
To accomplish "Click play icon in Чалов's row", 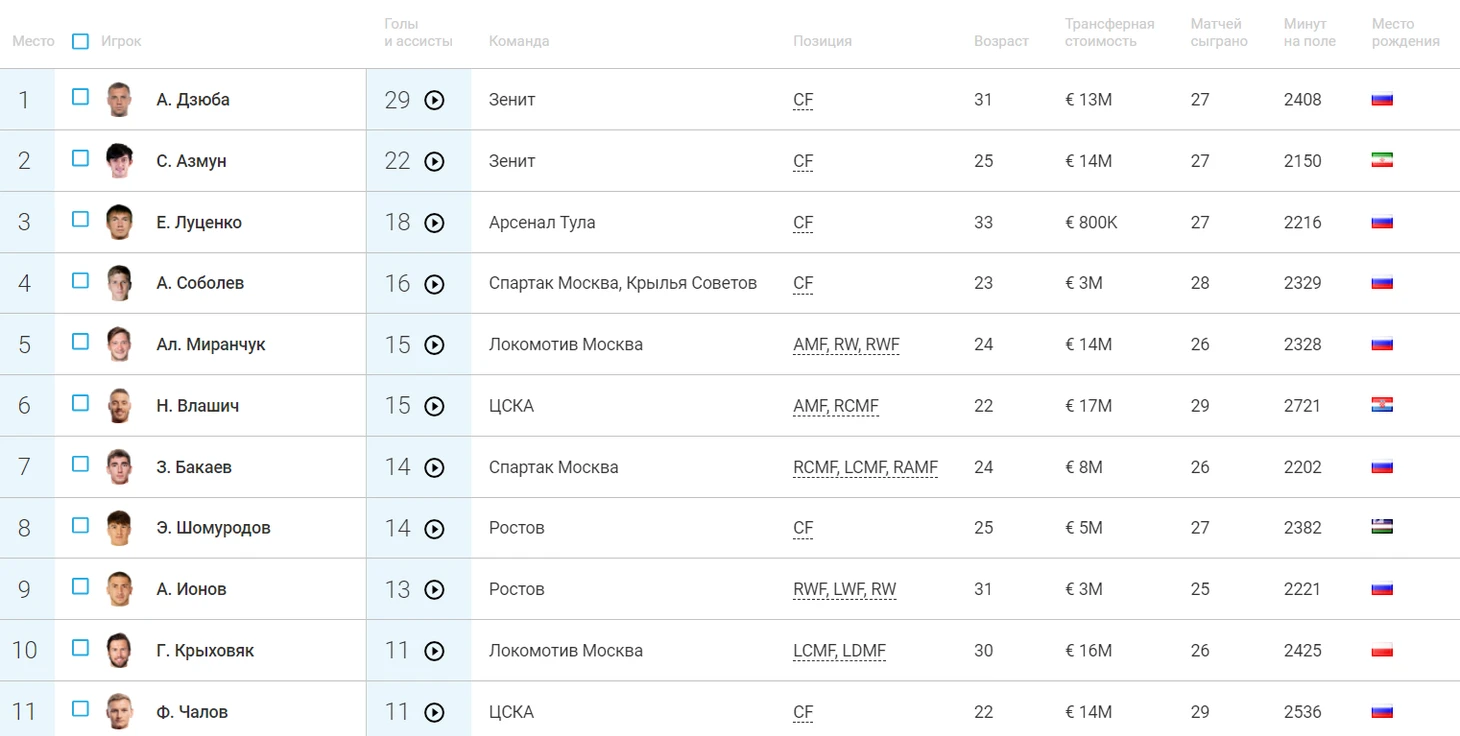I will tap(434, 712).
